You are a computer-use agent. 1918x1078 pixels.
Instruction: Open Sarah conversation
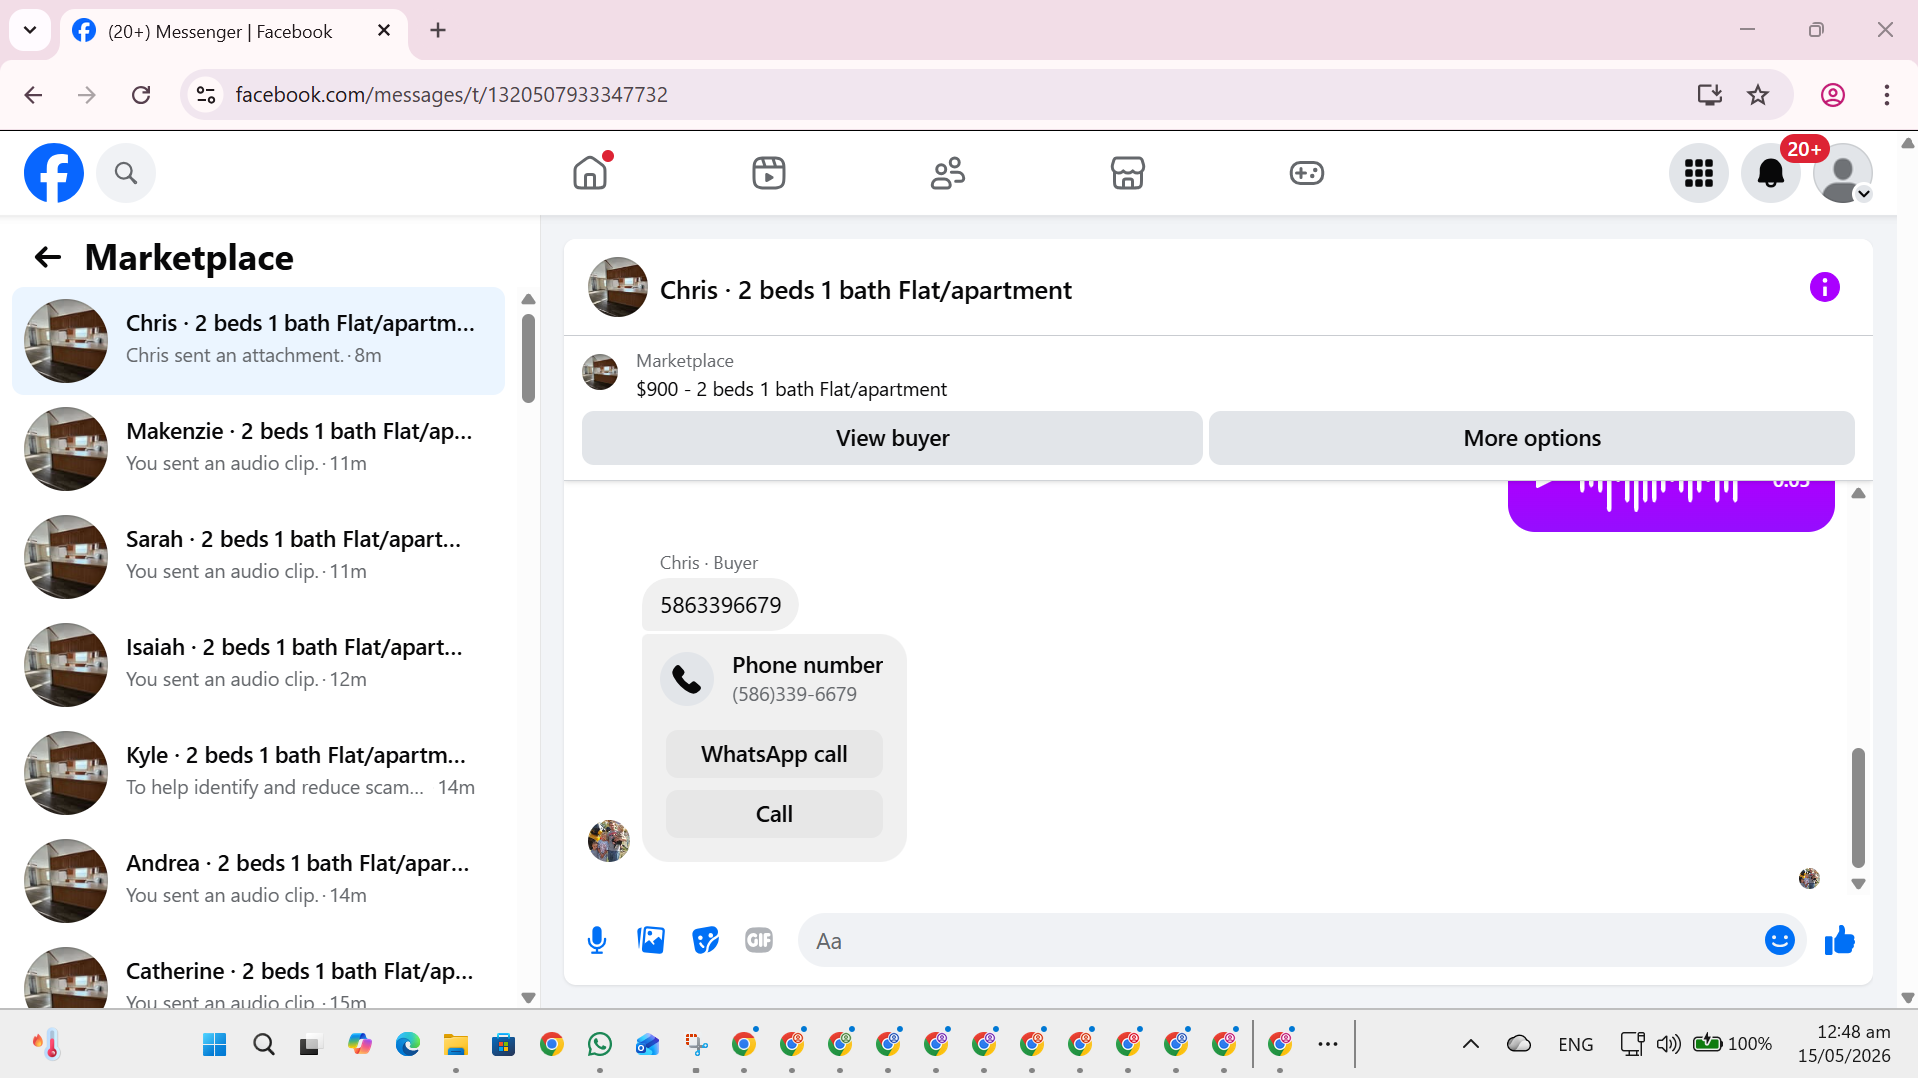tap(258, 556)
